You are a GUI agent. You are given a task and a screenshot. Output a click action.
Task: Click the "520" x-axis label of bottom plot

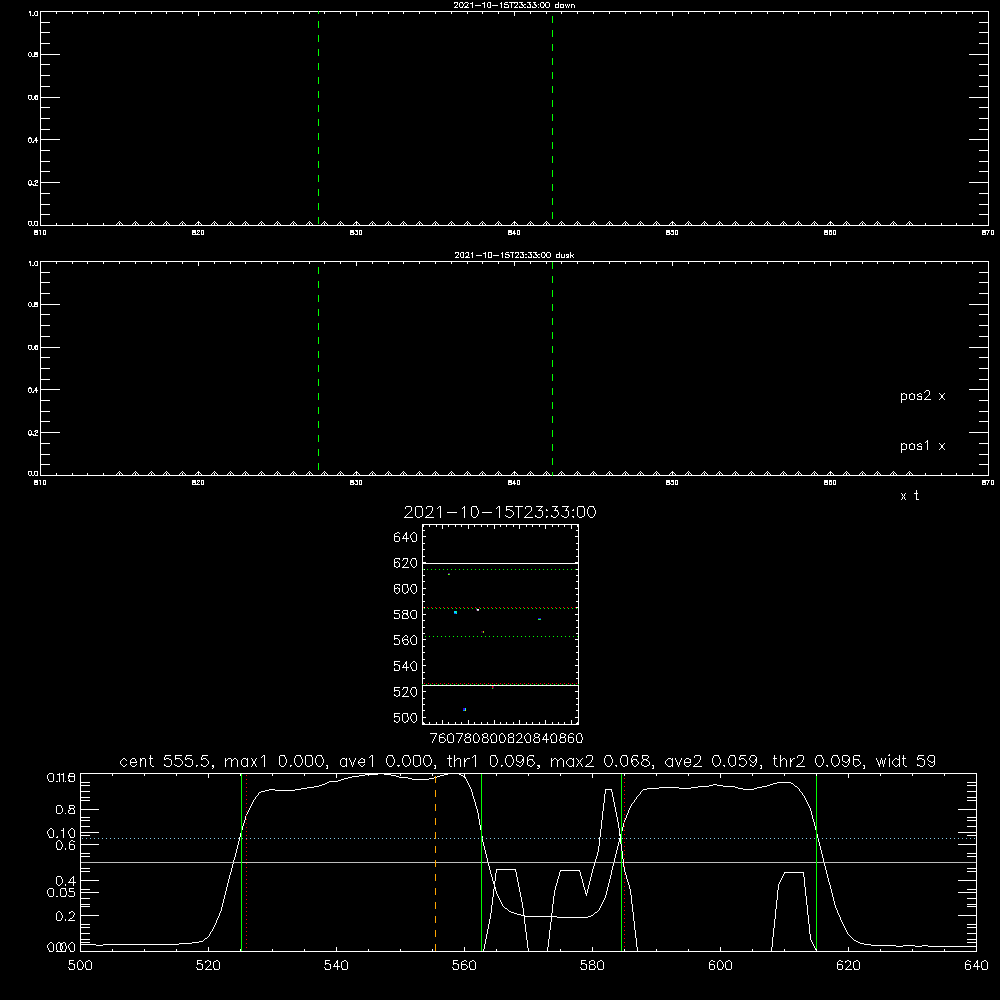[208, 966]
